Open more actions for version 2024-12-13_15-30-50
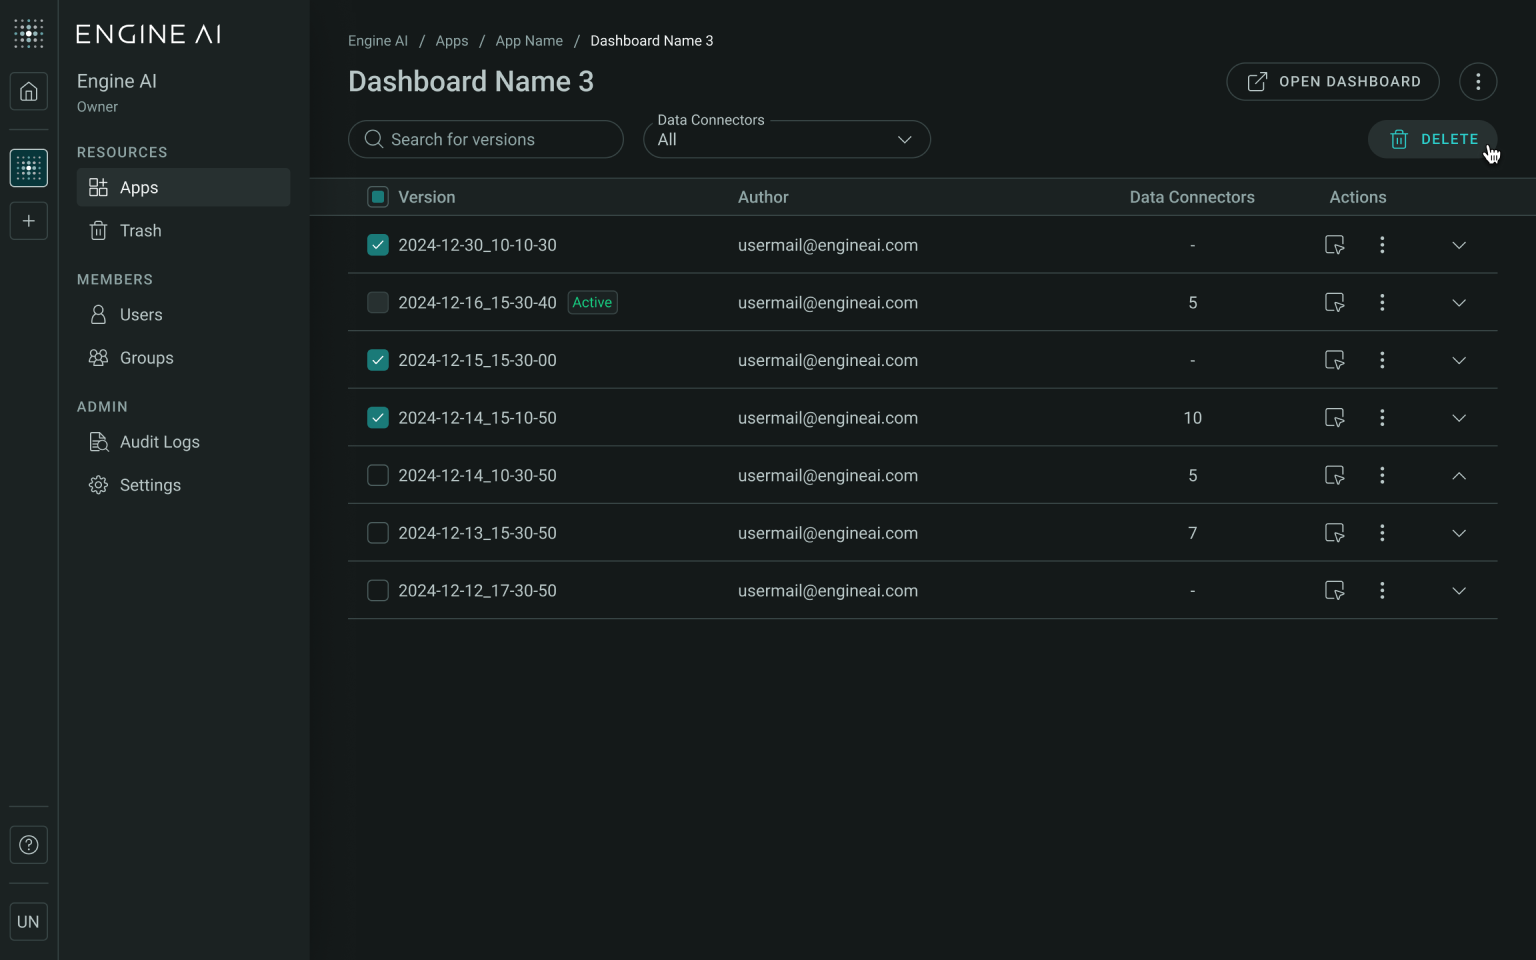Viewport: 1536px width, 960px height. coord(1382,533)
